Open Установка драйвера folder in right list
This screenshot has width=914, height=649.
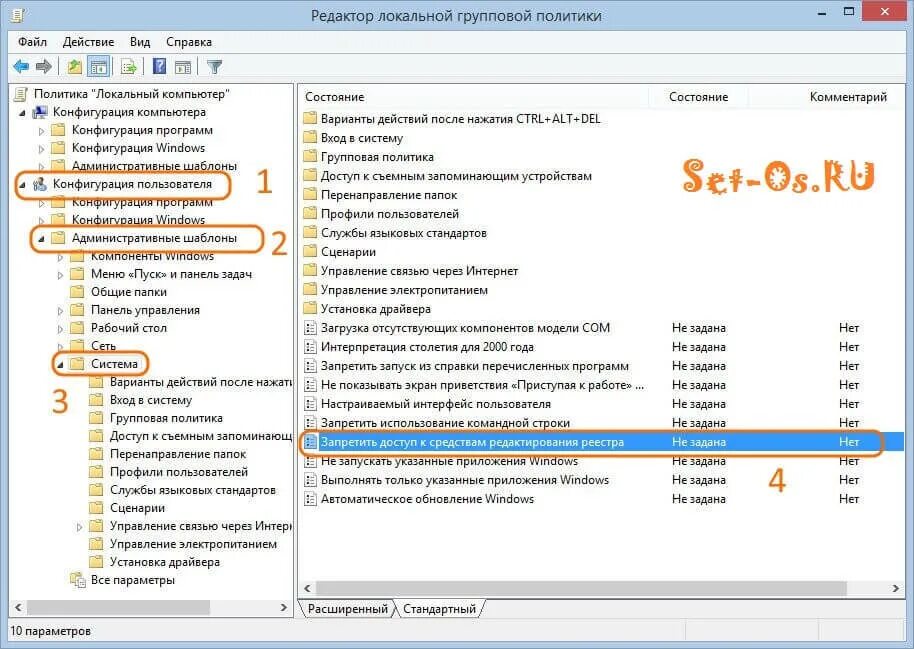pyautogui.click(x=375, y=309)
